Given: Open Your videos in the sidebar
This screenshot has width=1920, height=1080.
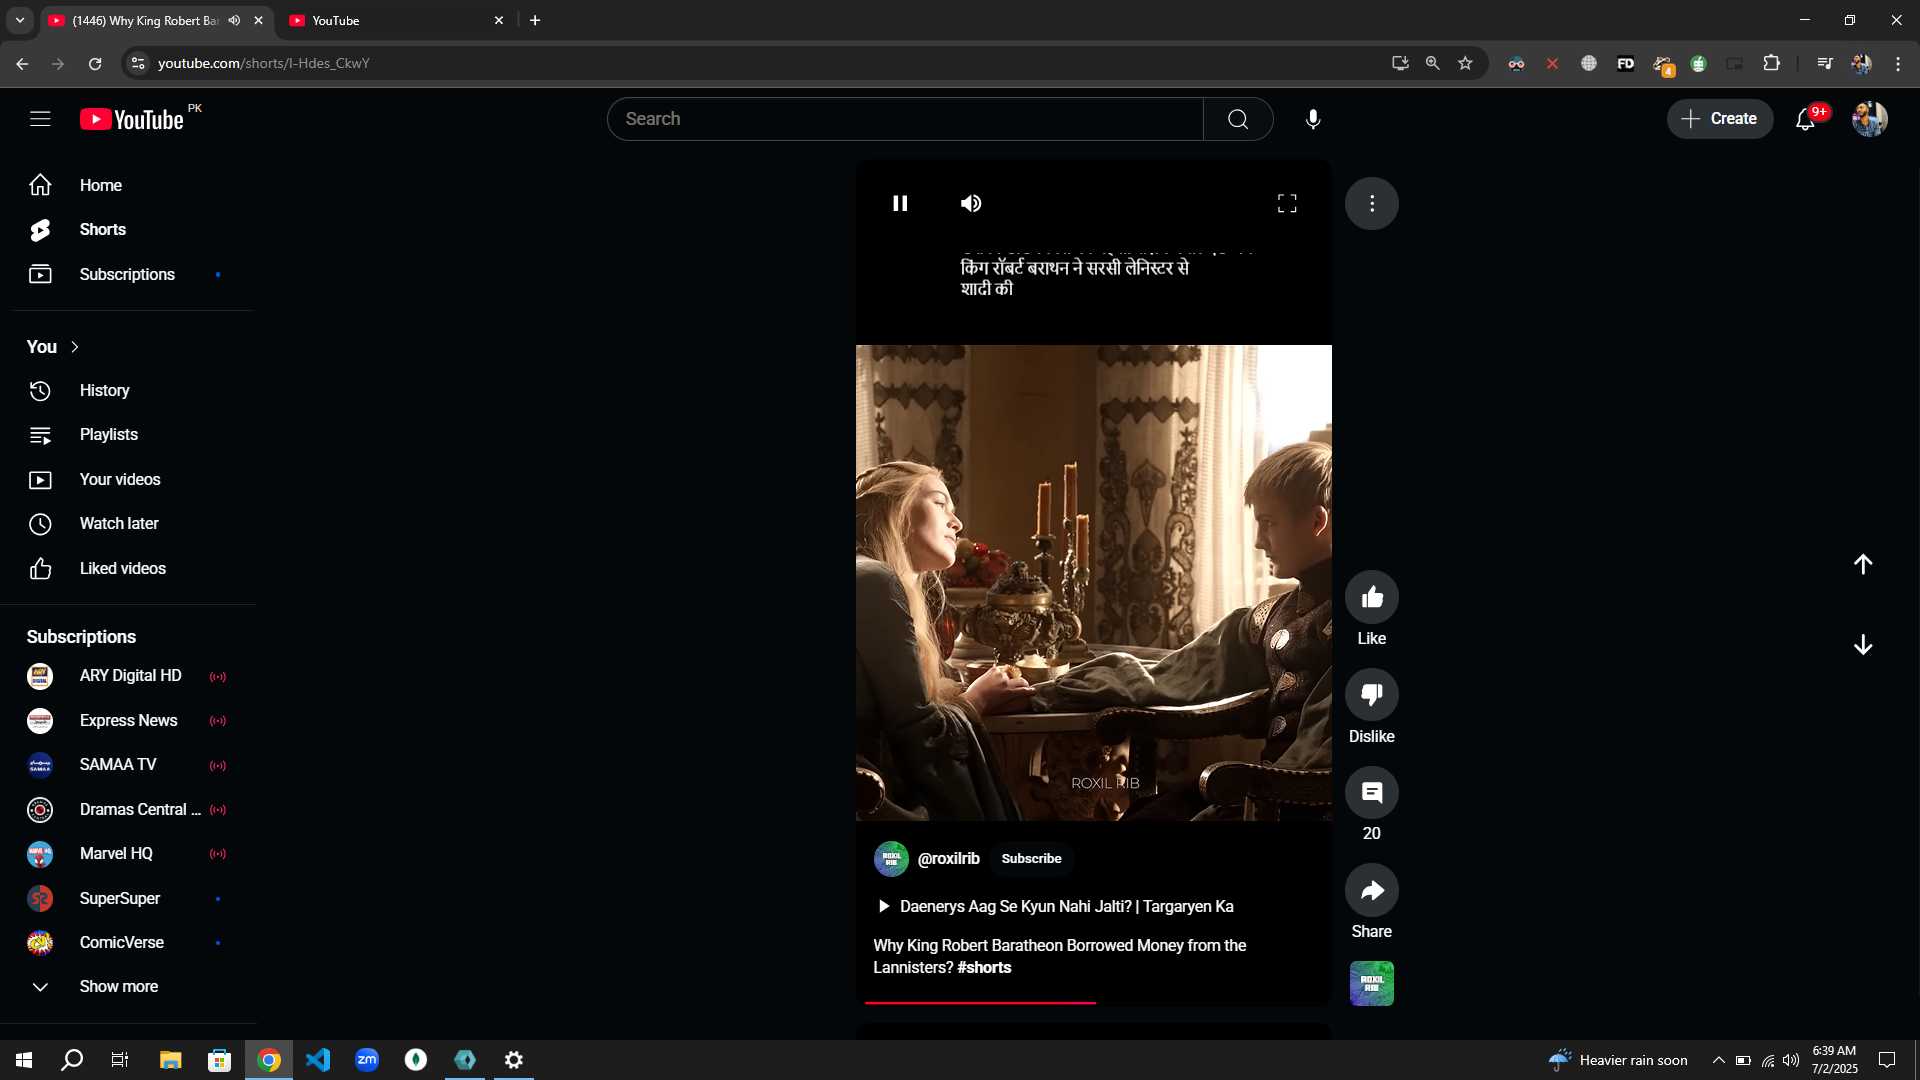Looking at the screenshot, I should (128, 479).
